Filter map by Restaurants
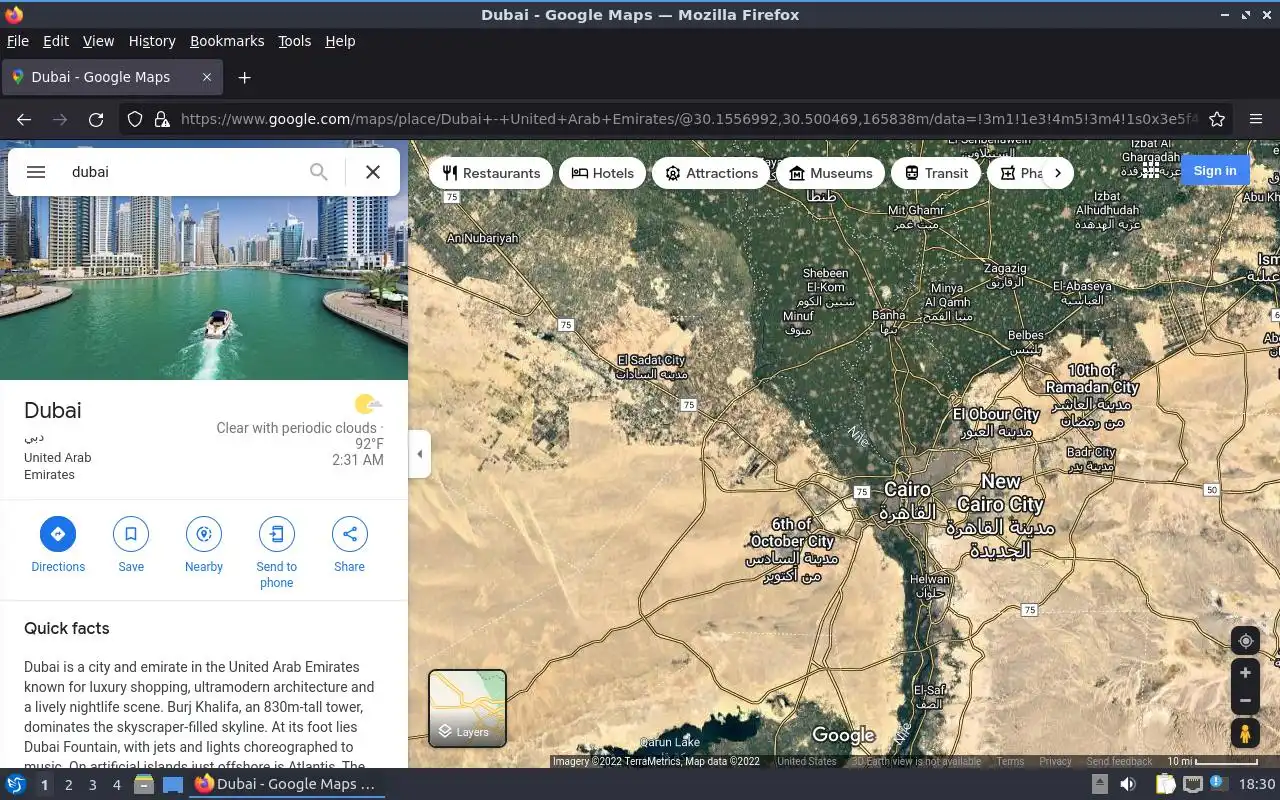 (x=491, y=173)
